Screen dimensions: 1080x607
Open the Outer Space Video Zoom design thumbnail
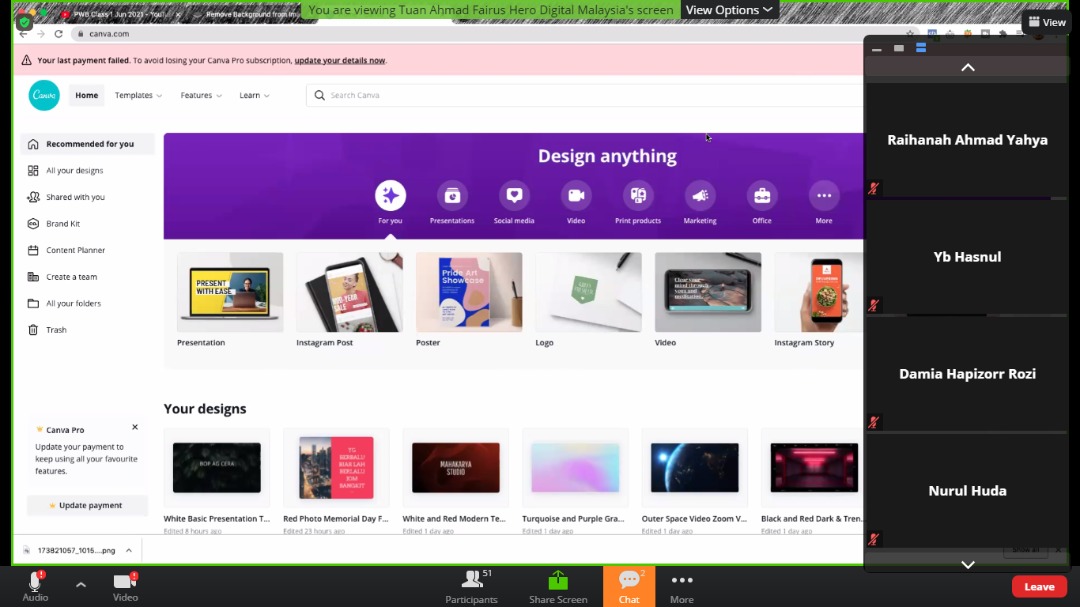(x=694, y=468)
